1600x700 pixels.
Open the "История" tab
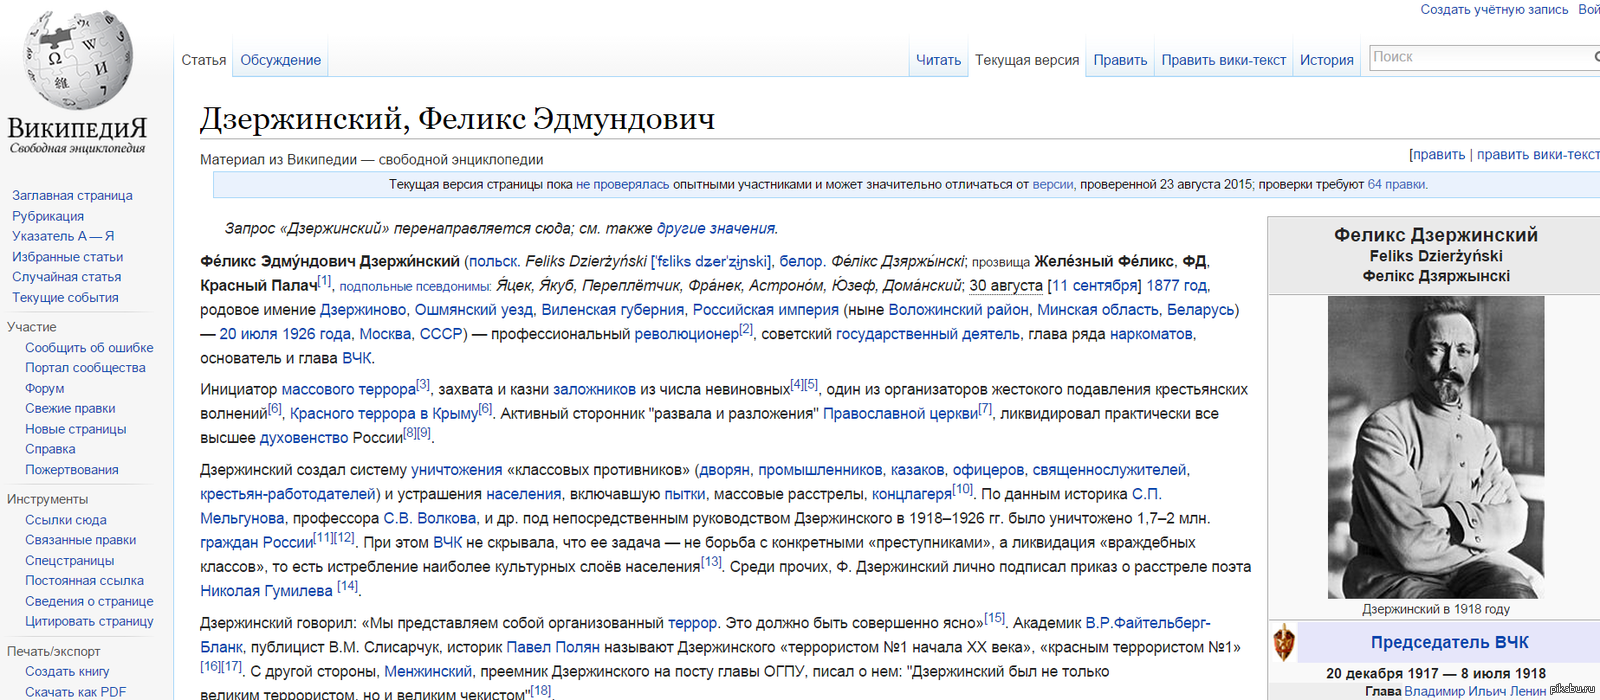(x=1326, y=60)
